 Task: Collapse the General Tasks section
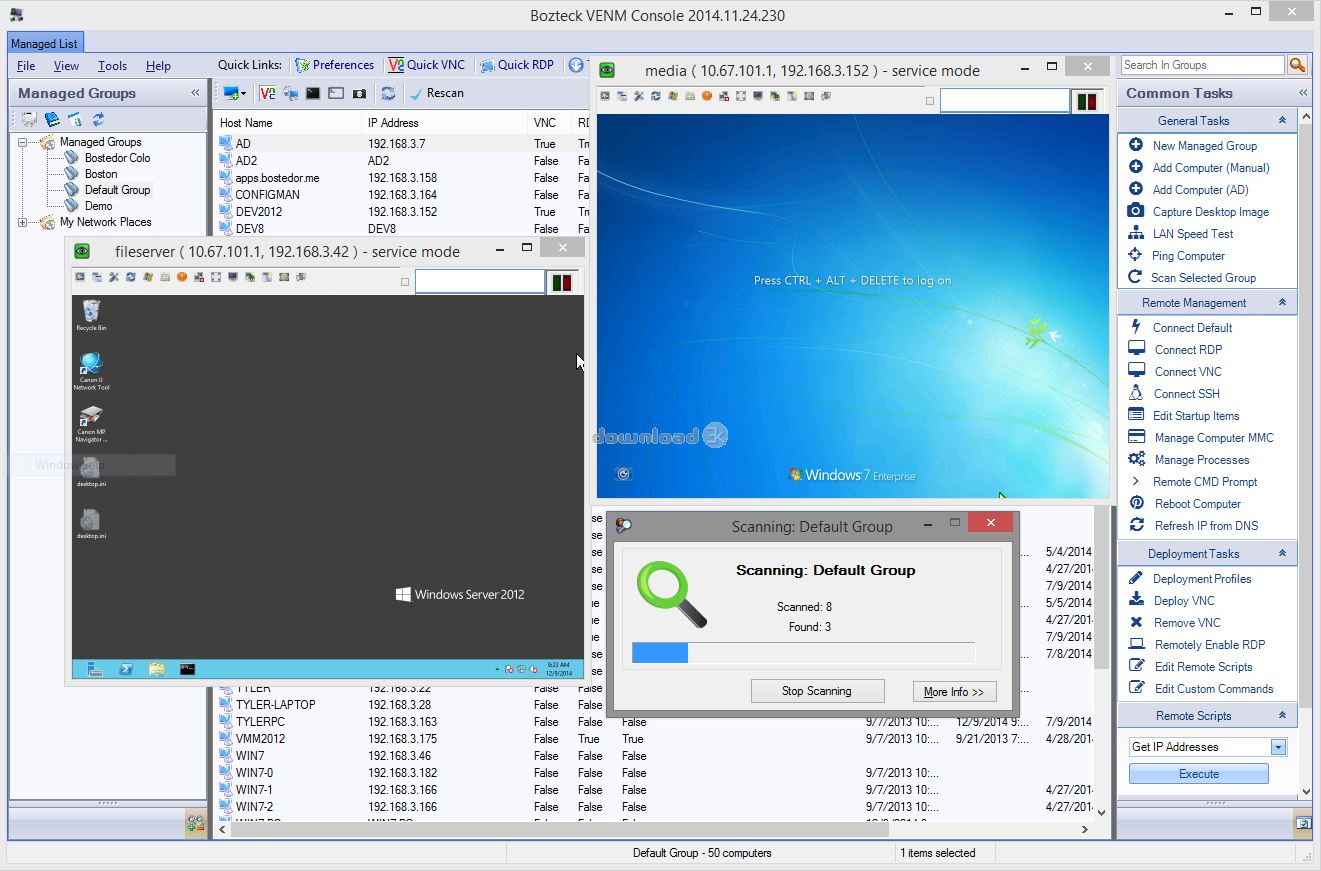1282,120
